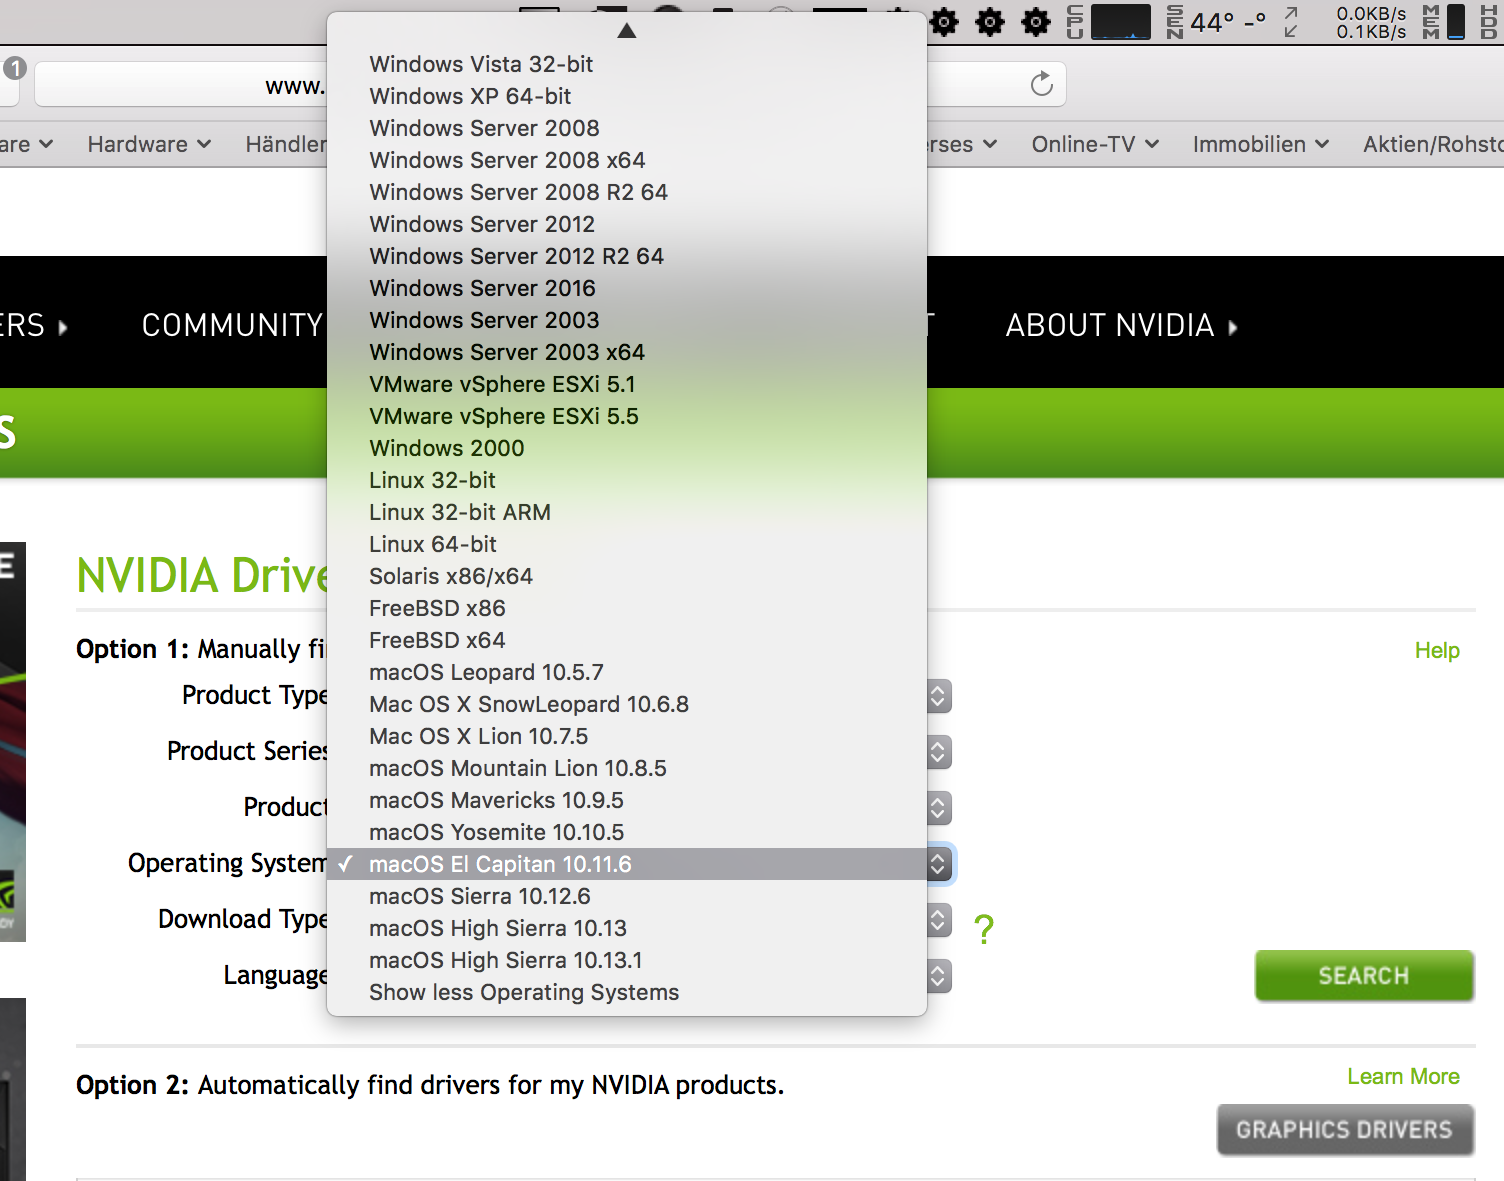The image size is (1504, 1181).
Task: Choose Windows XP 64-bit
Action: point(627,96)
